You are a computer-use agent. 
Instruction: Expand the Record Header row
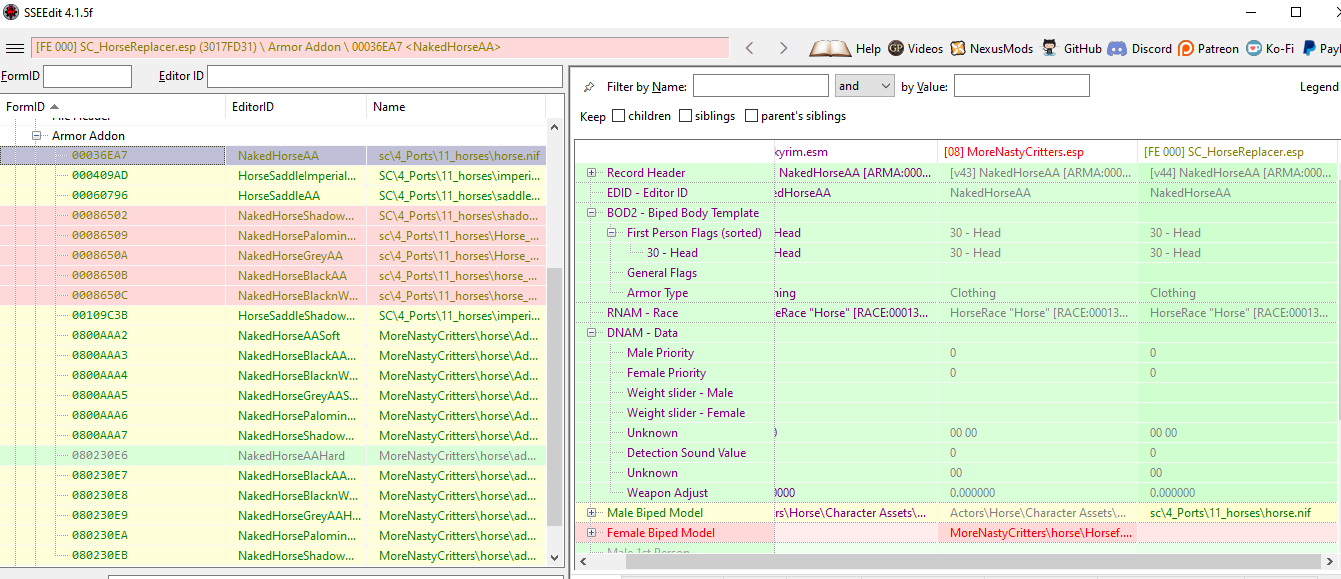592,173
